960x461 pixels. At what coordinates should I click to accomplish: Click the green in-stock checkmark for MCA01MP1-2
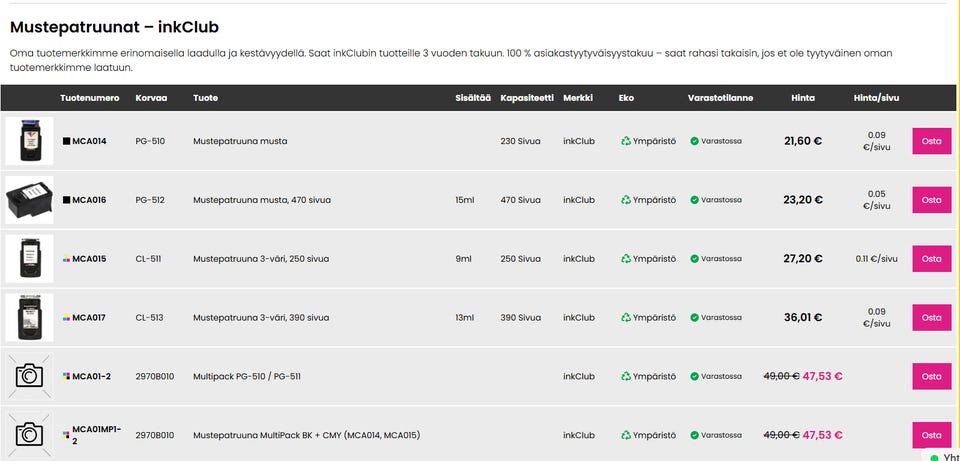click(x=694, y=435)
